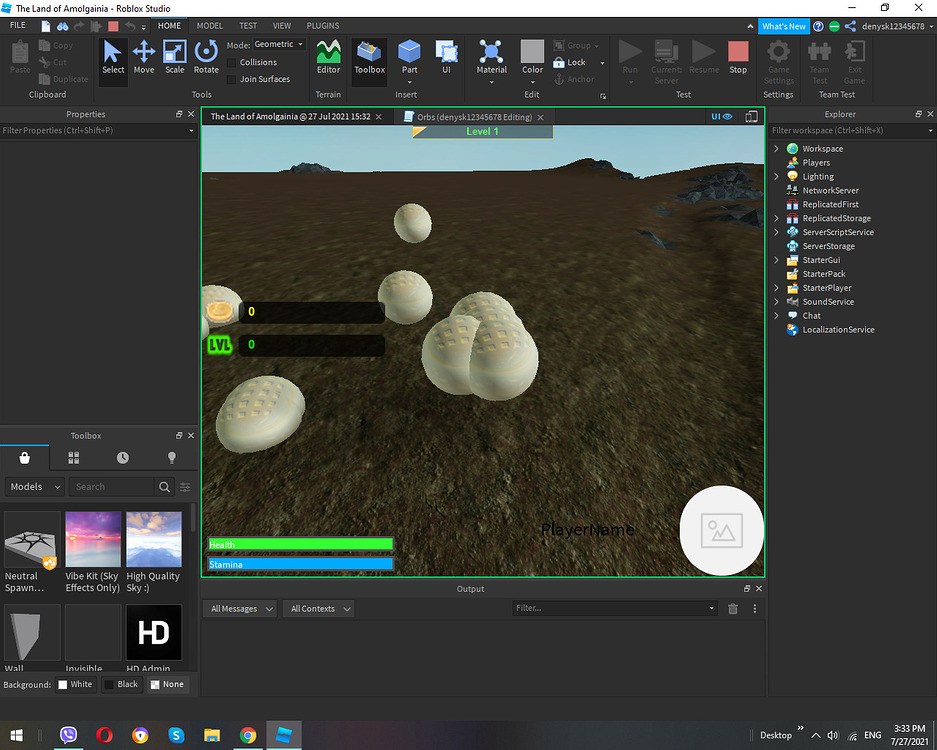The image size is (937, 750).
Task: Enable the Collisions checkbox
Action: pos(232,63)
